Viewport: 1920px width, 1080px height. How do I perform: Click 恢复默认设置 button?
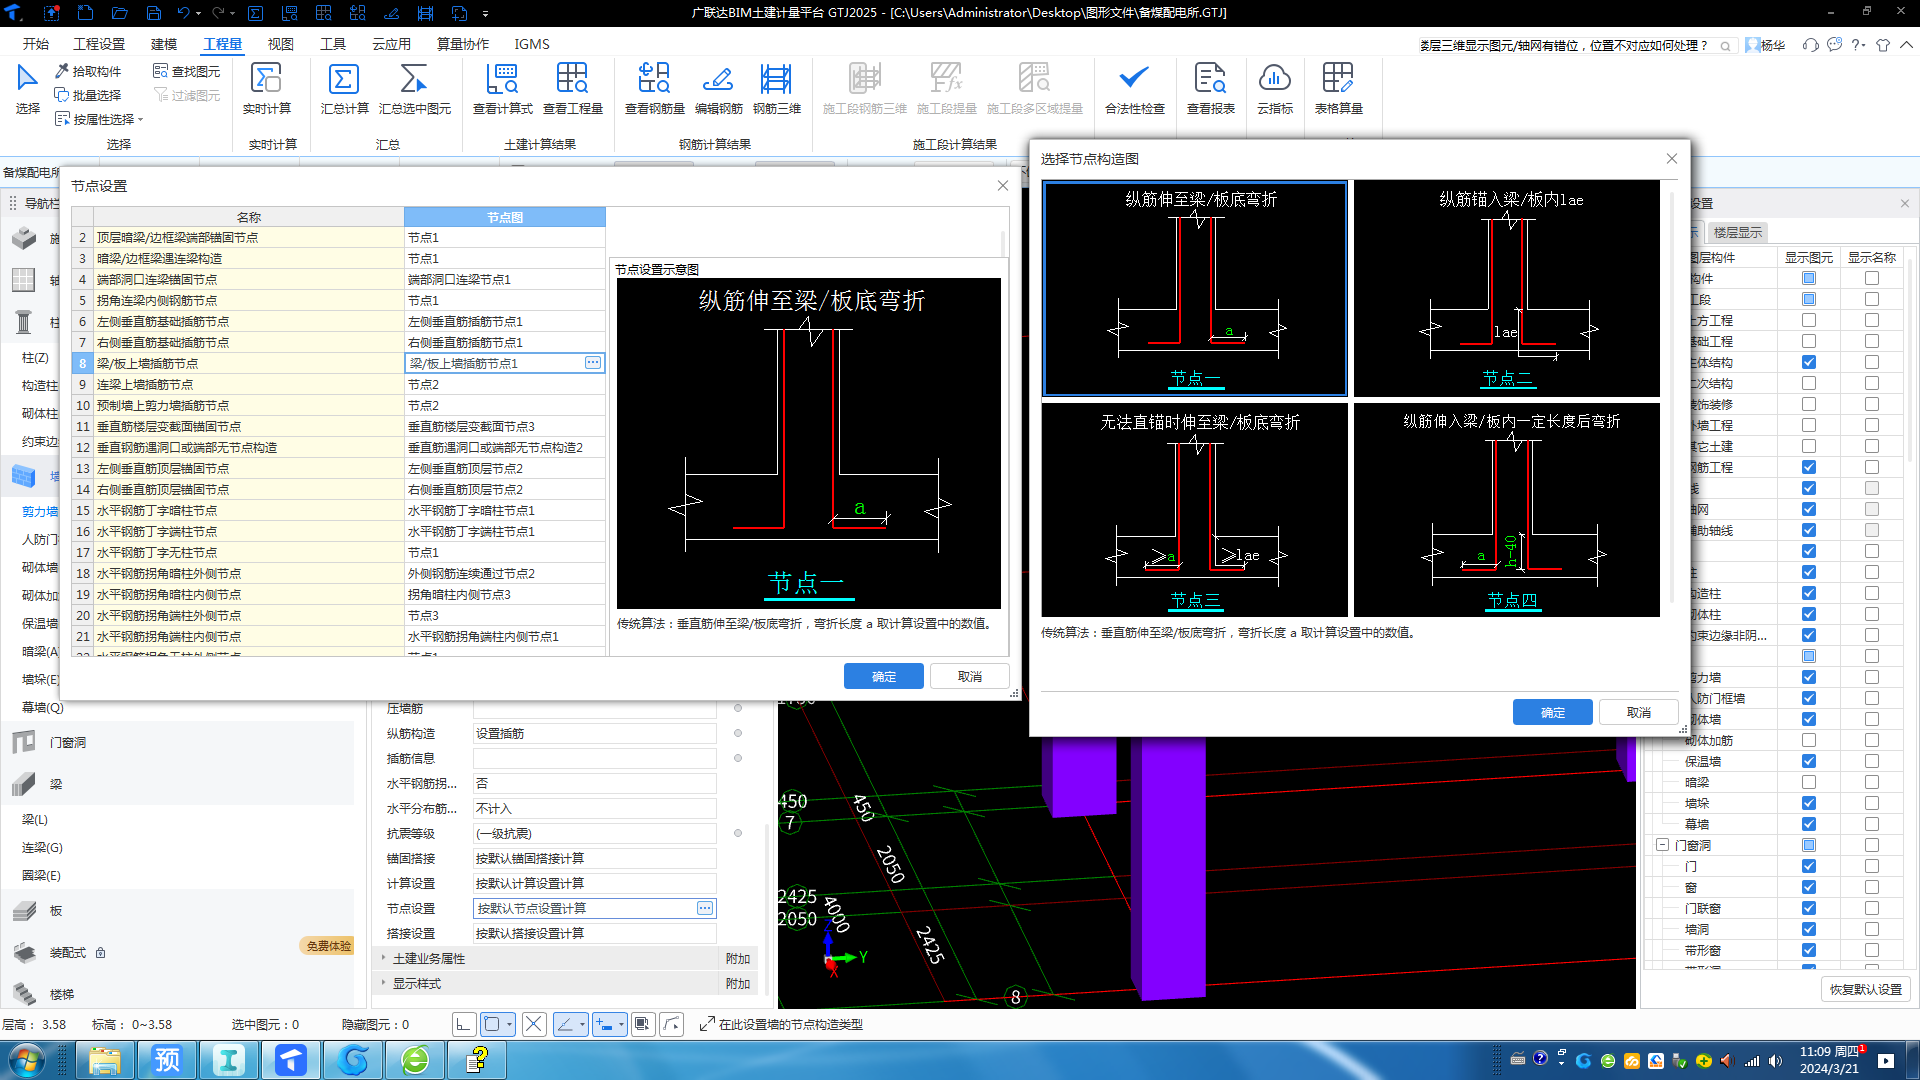point(1865,989)
